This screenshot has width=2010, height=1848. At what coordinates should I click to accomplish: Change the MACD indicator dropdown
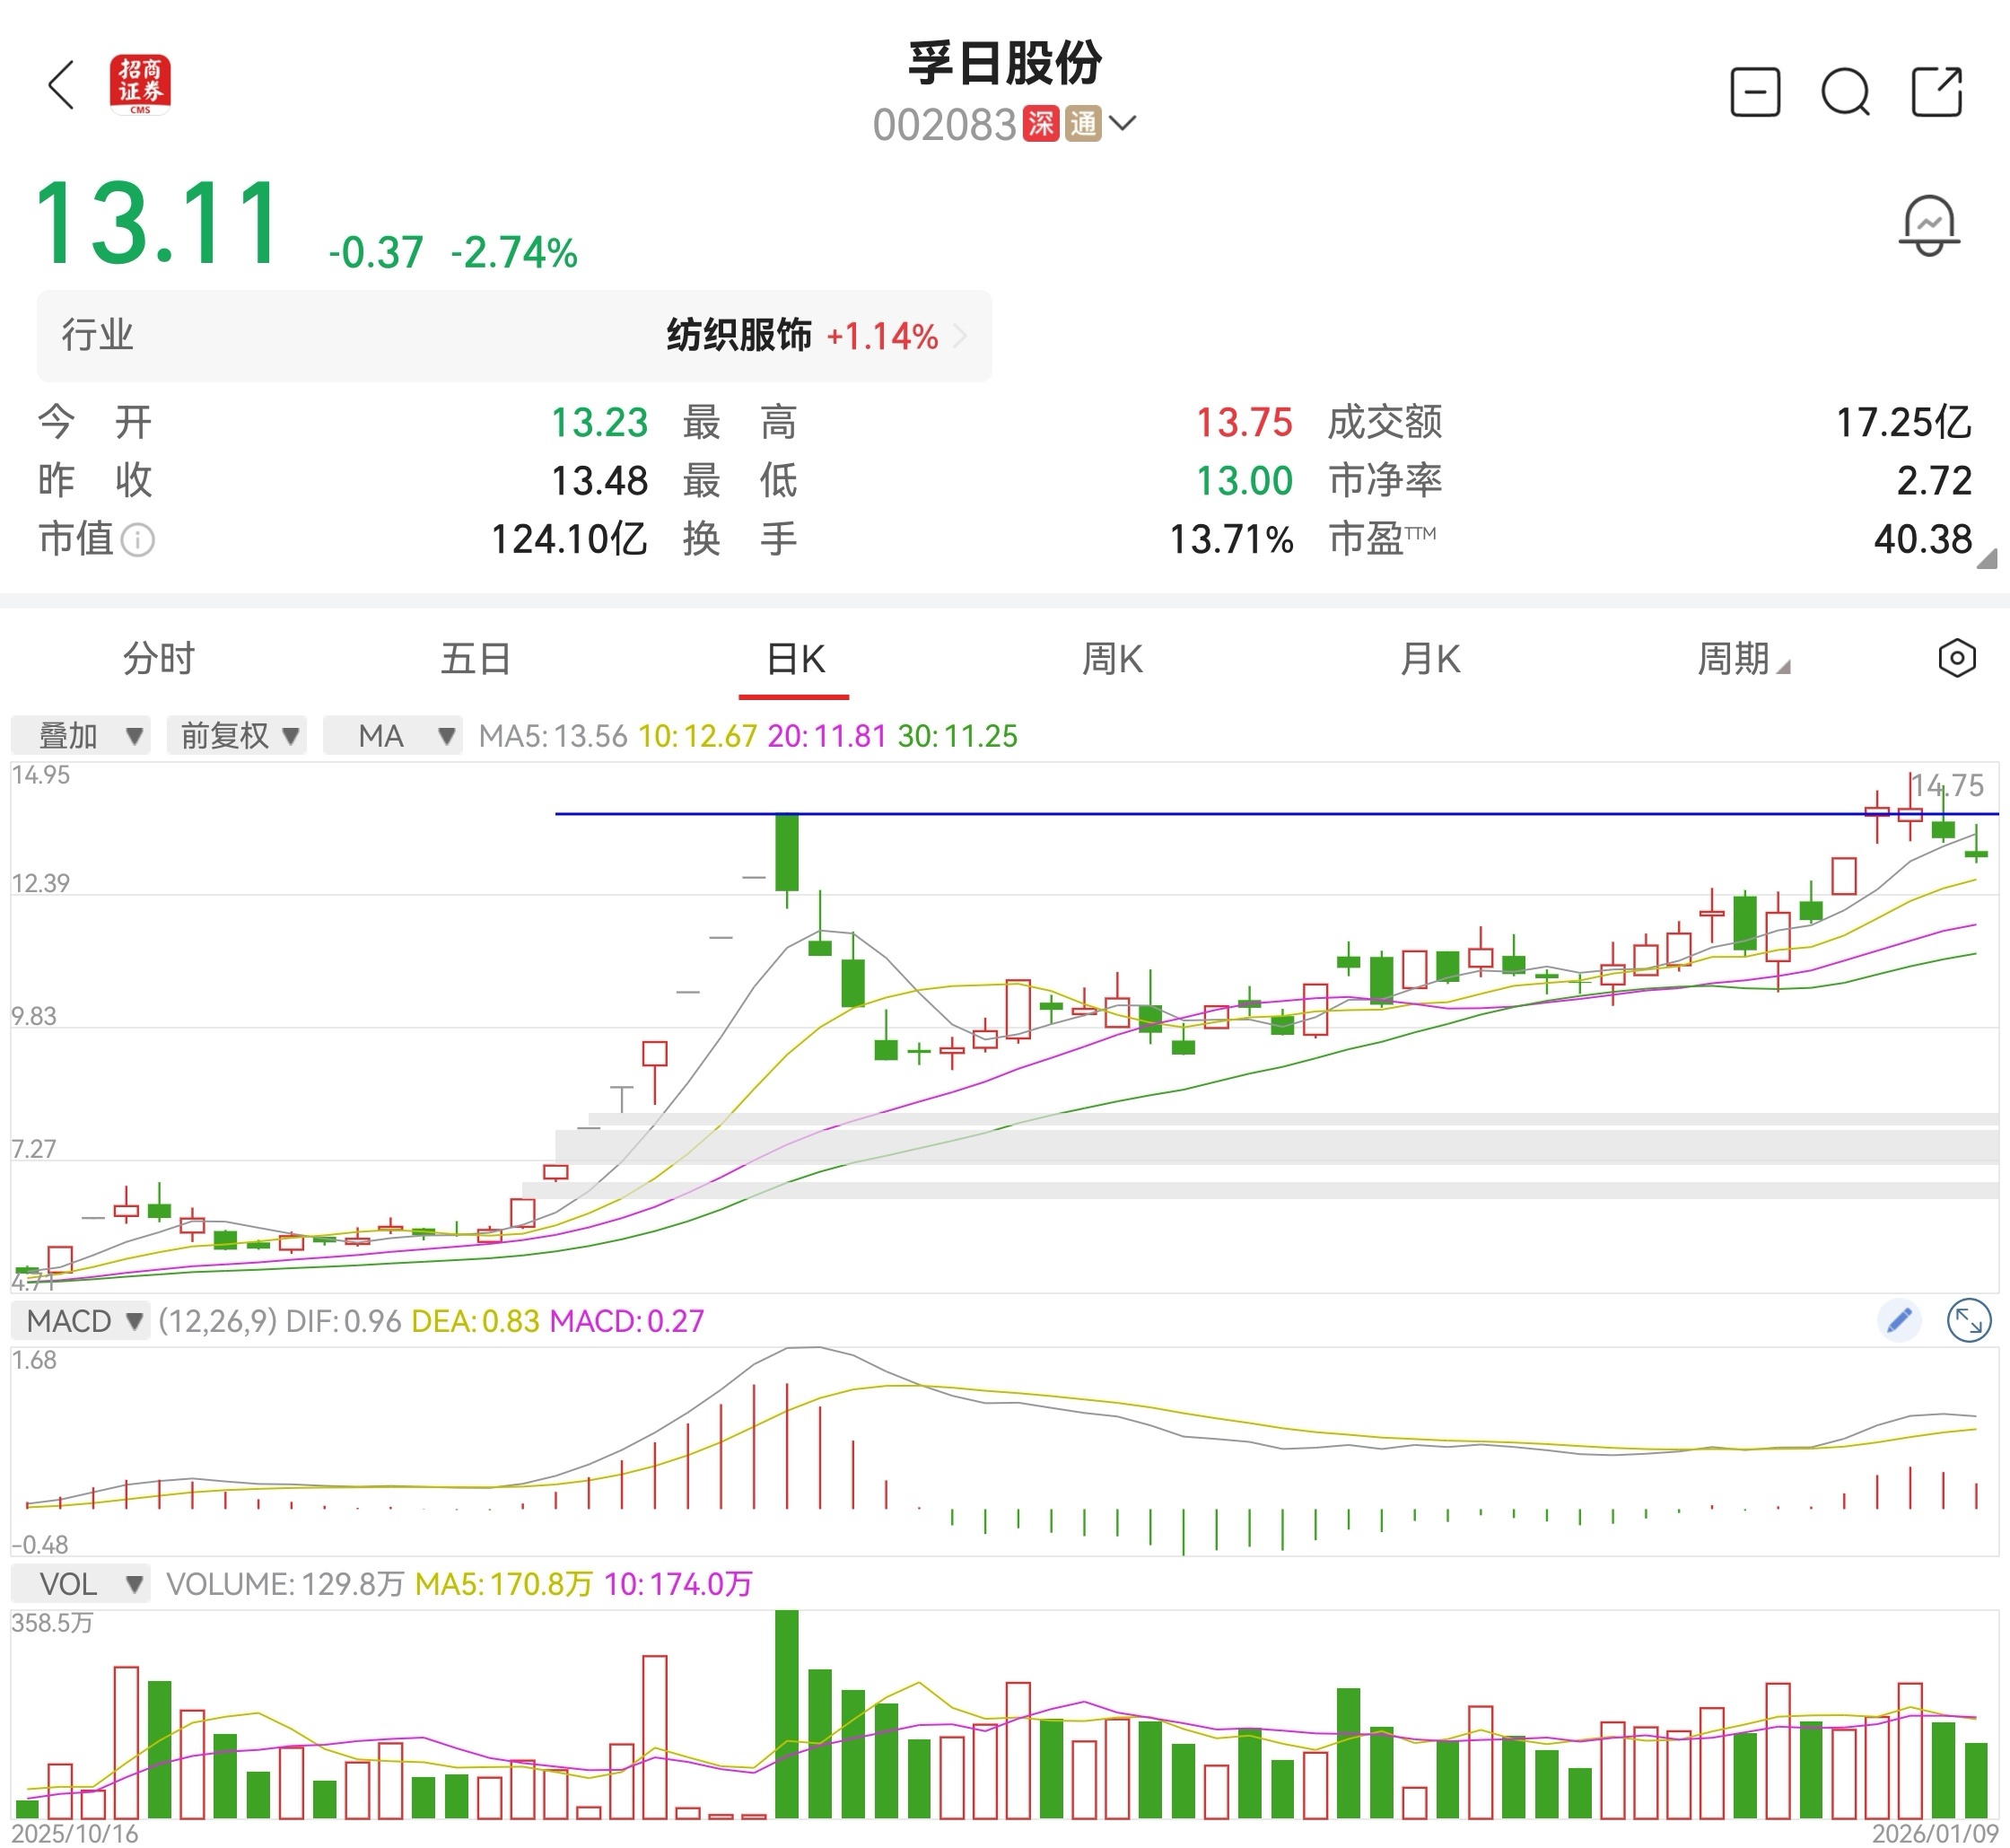pos(80,1321)
